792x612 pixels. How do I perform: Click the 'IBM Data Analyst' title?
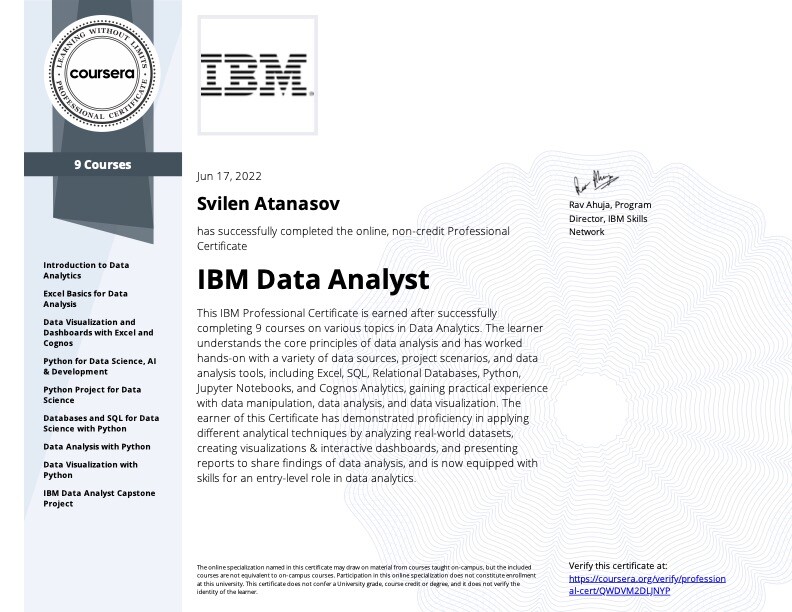(313, 279)
